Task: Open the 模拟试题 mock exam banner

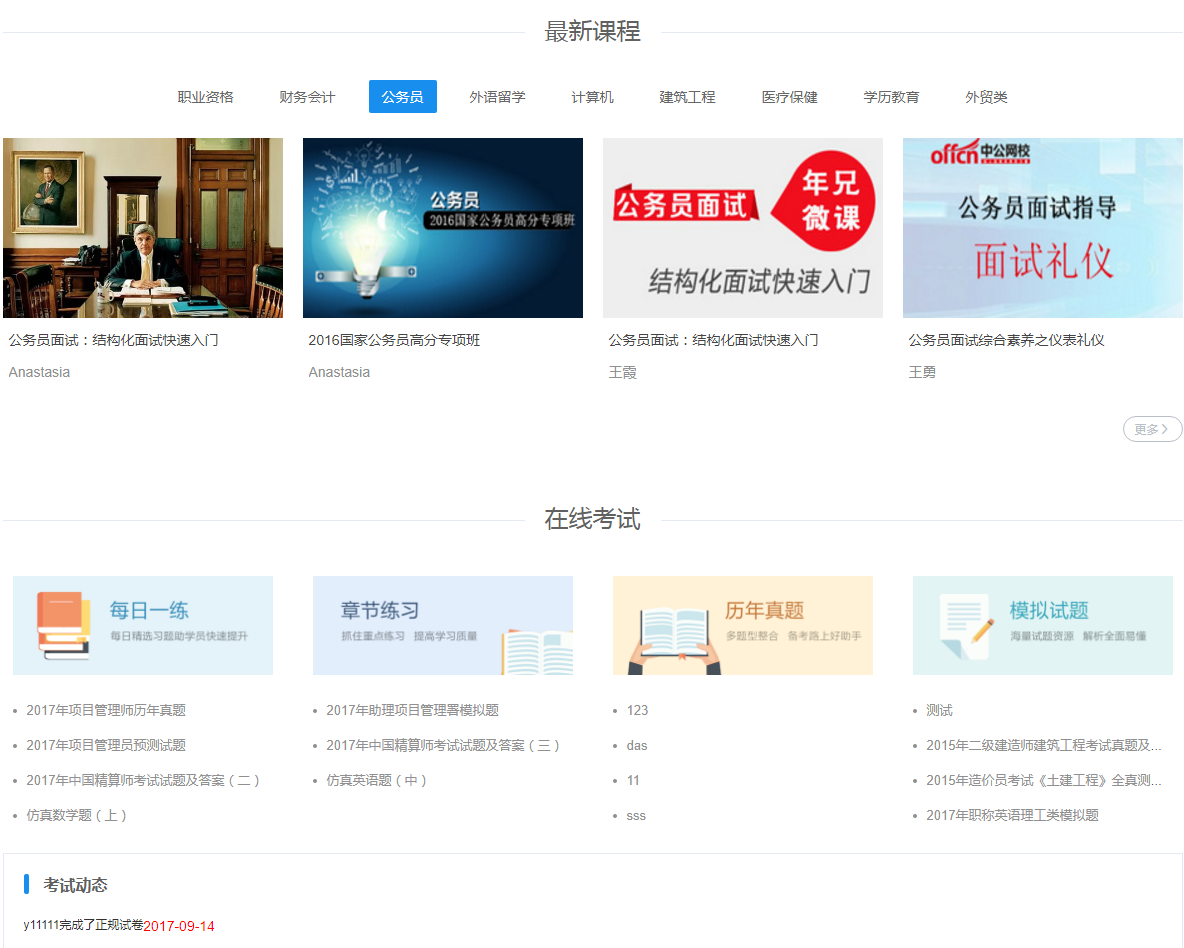Action: coord(1043,625)
